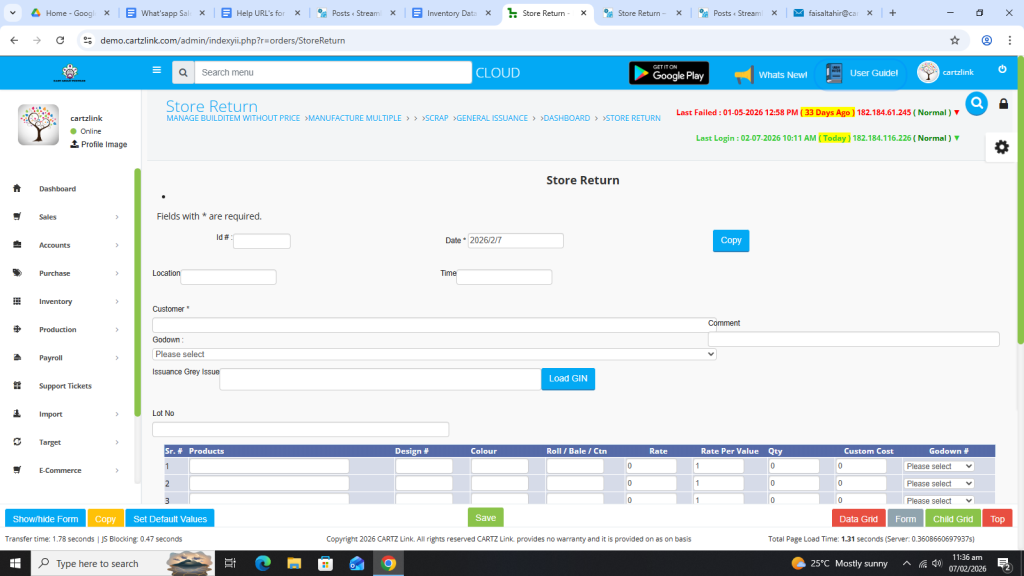Click the Load GIN button
This screenshot has width=1024, height=576.
pyautogui.click(x=570, y=379)
